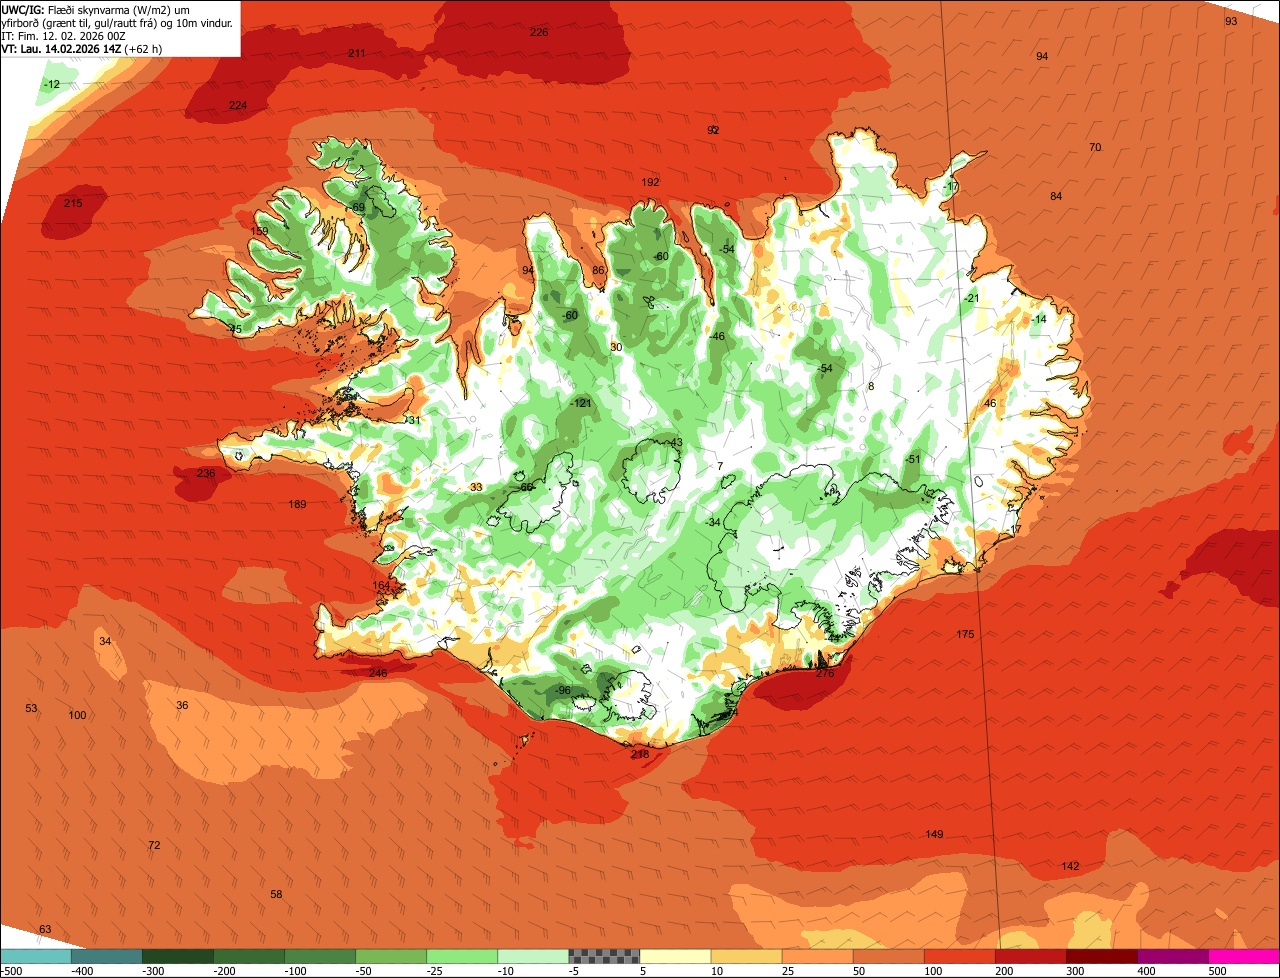Click the map value 8 in east-central Iceland
This screenshot has height=978, width=1280.
point(871,386)
